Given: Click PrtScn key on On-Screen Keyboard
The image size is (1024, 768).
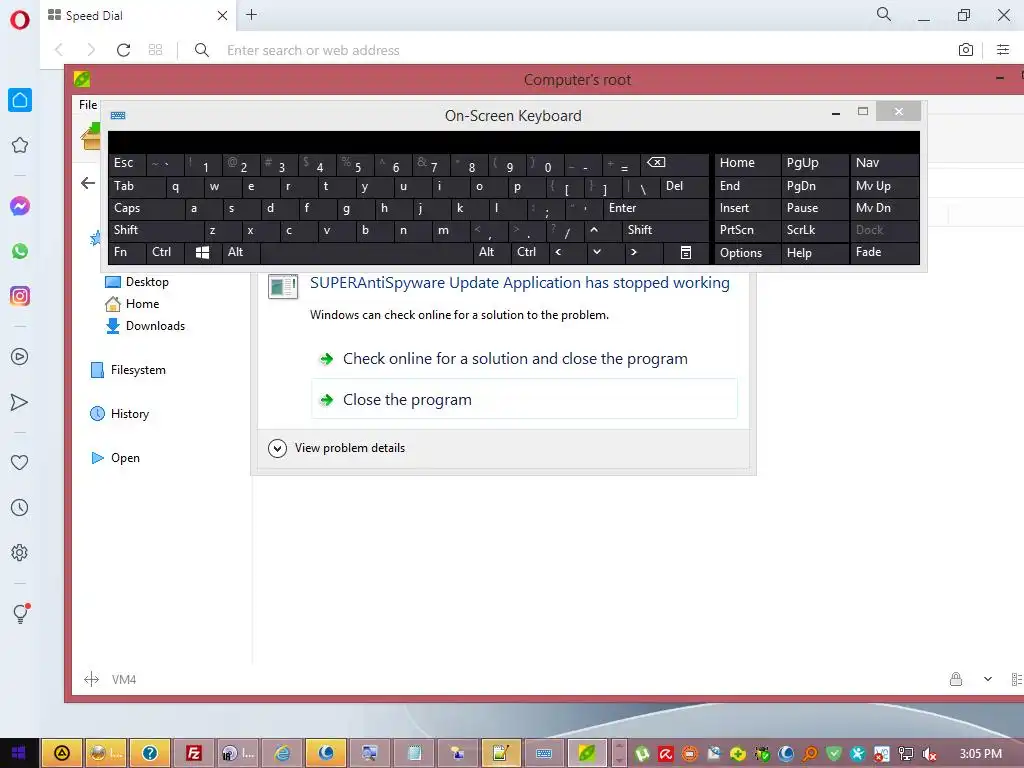Looking at the screenshot, I should point(747,230).
